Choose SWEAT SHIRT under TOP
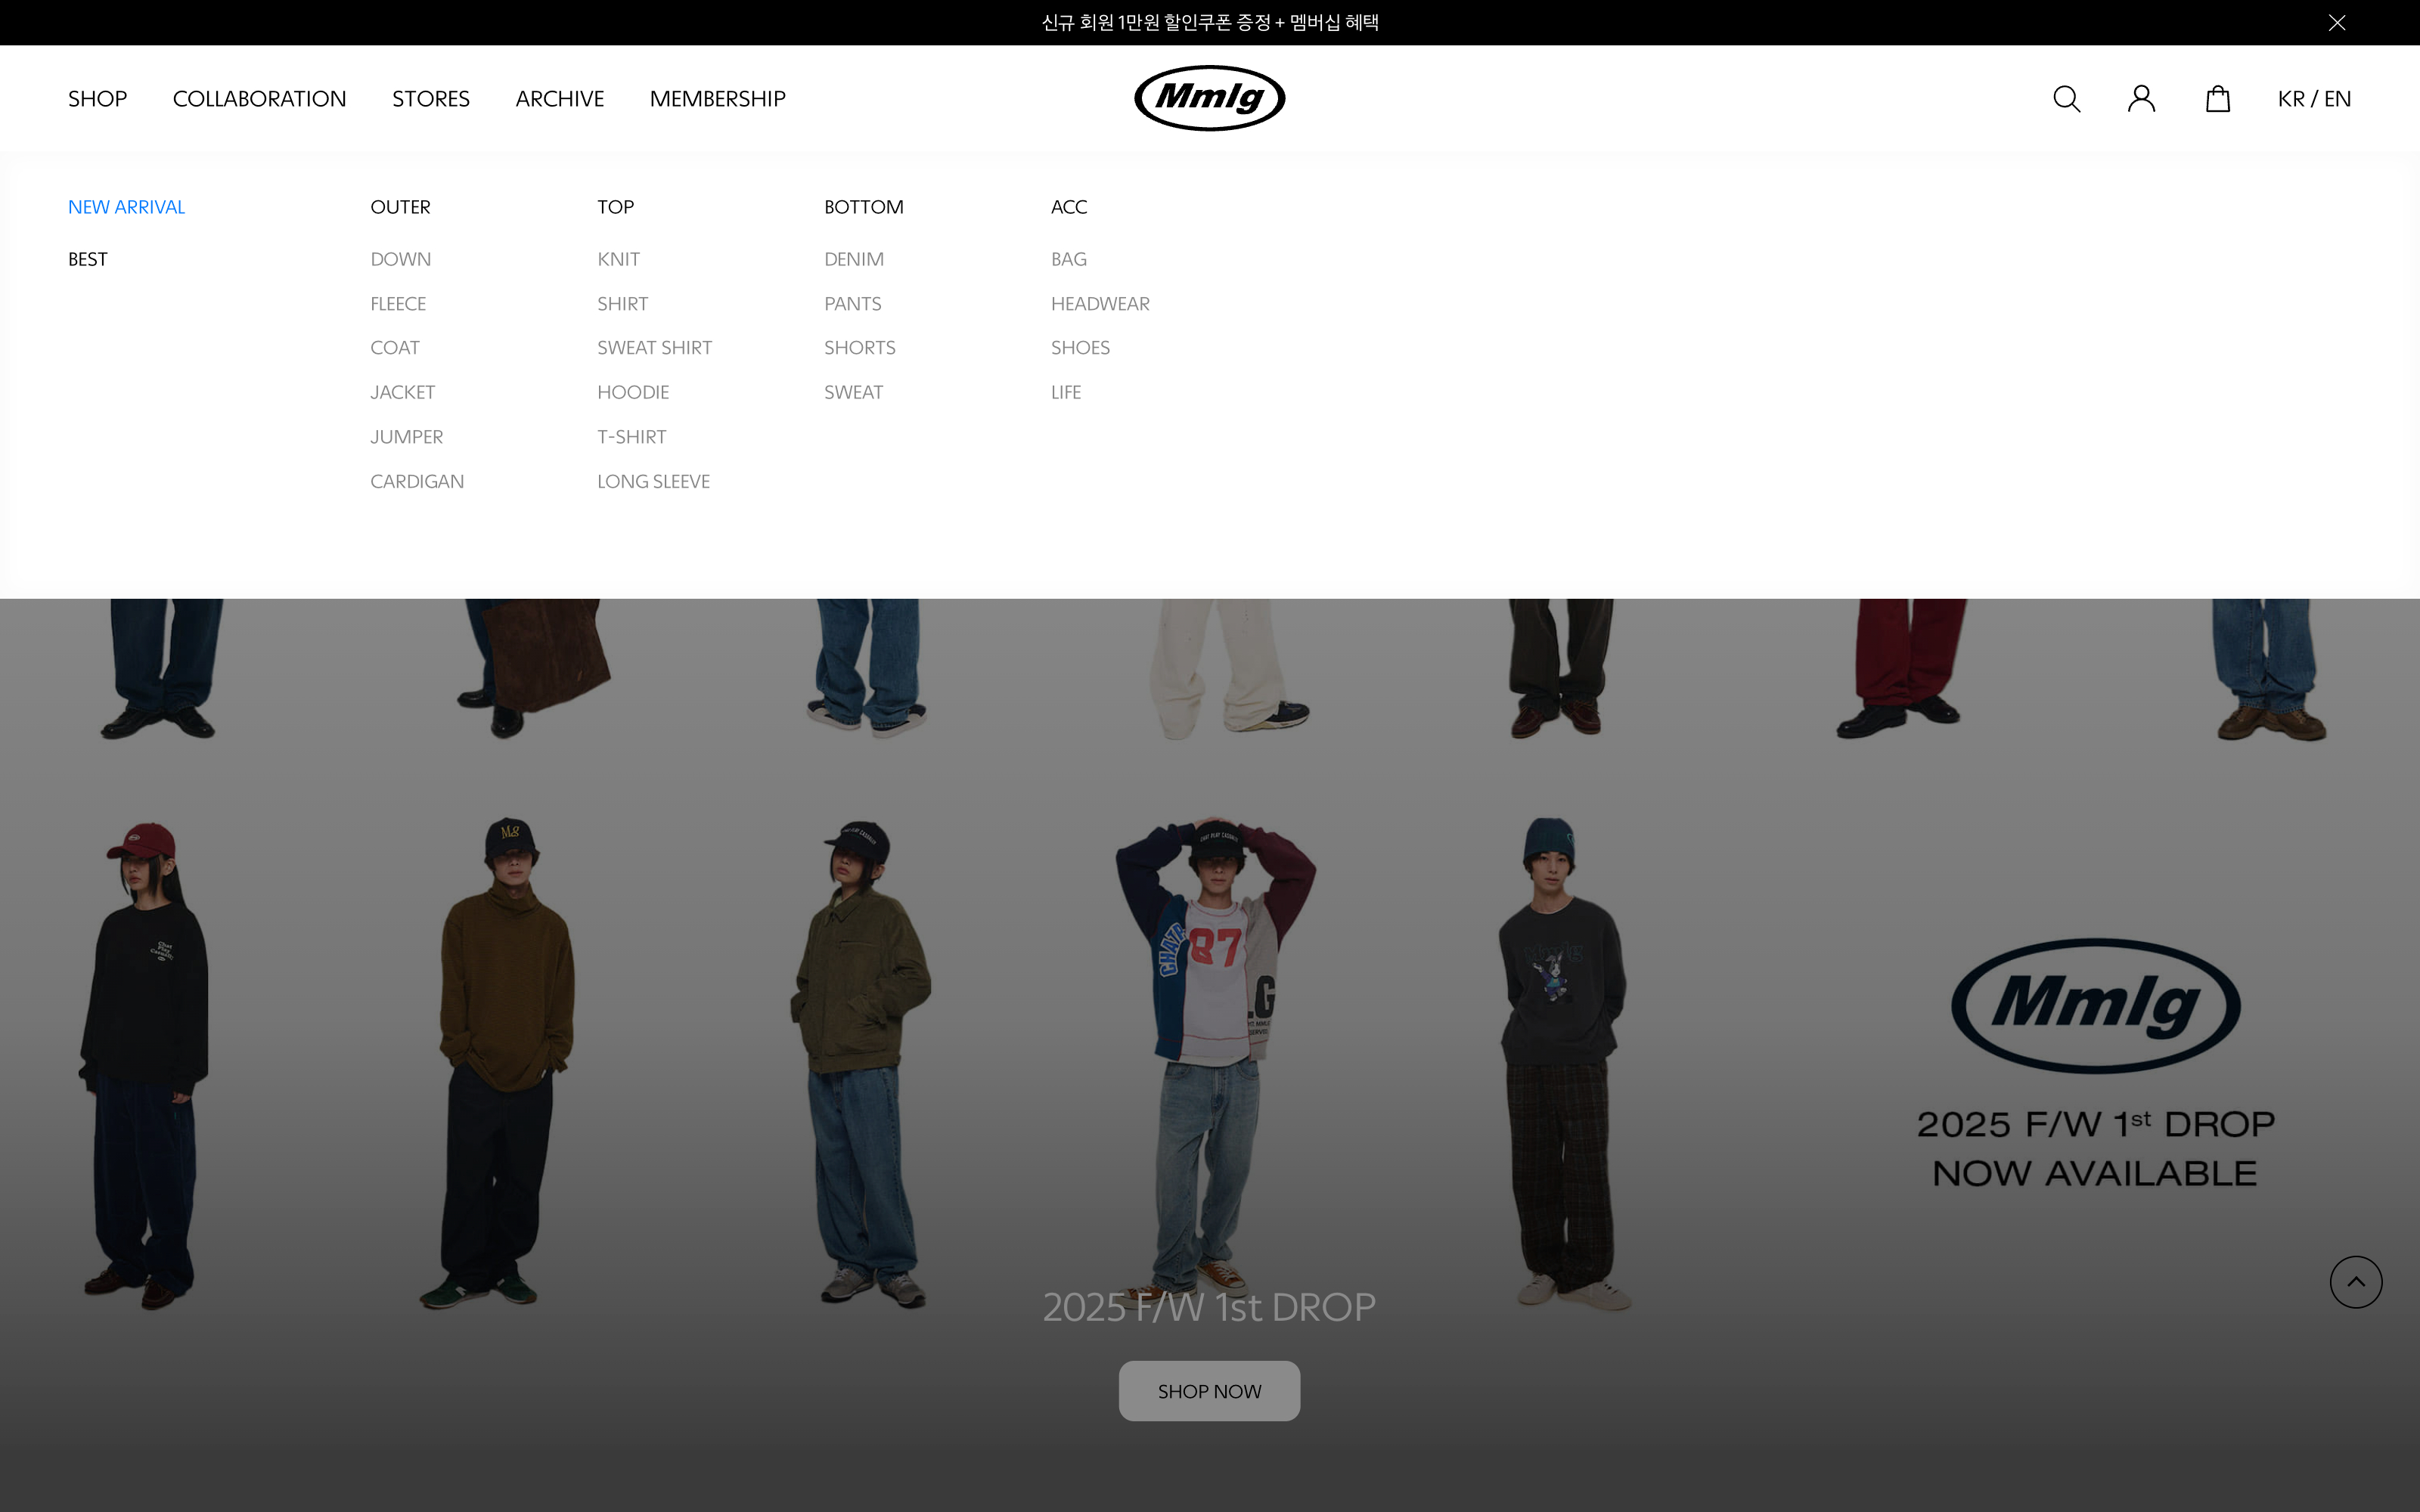Screen dimensions: 2420x1512 coord(654,348)
